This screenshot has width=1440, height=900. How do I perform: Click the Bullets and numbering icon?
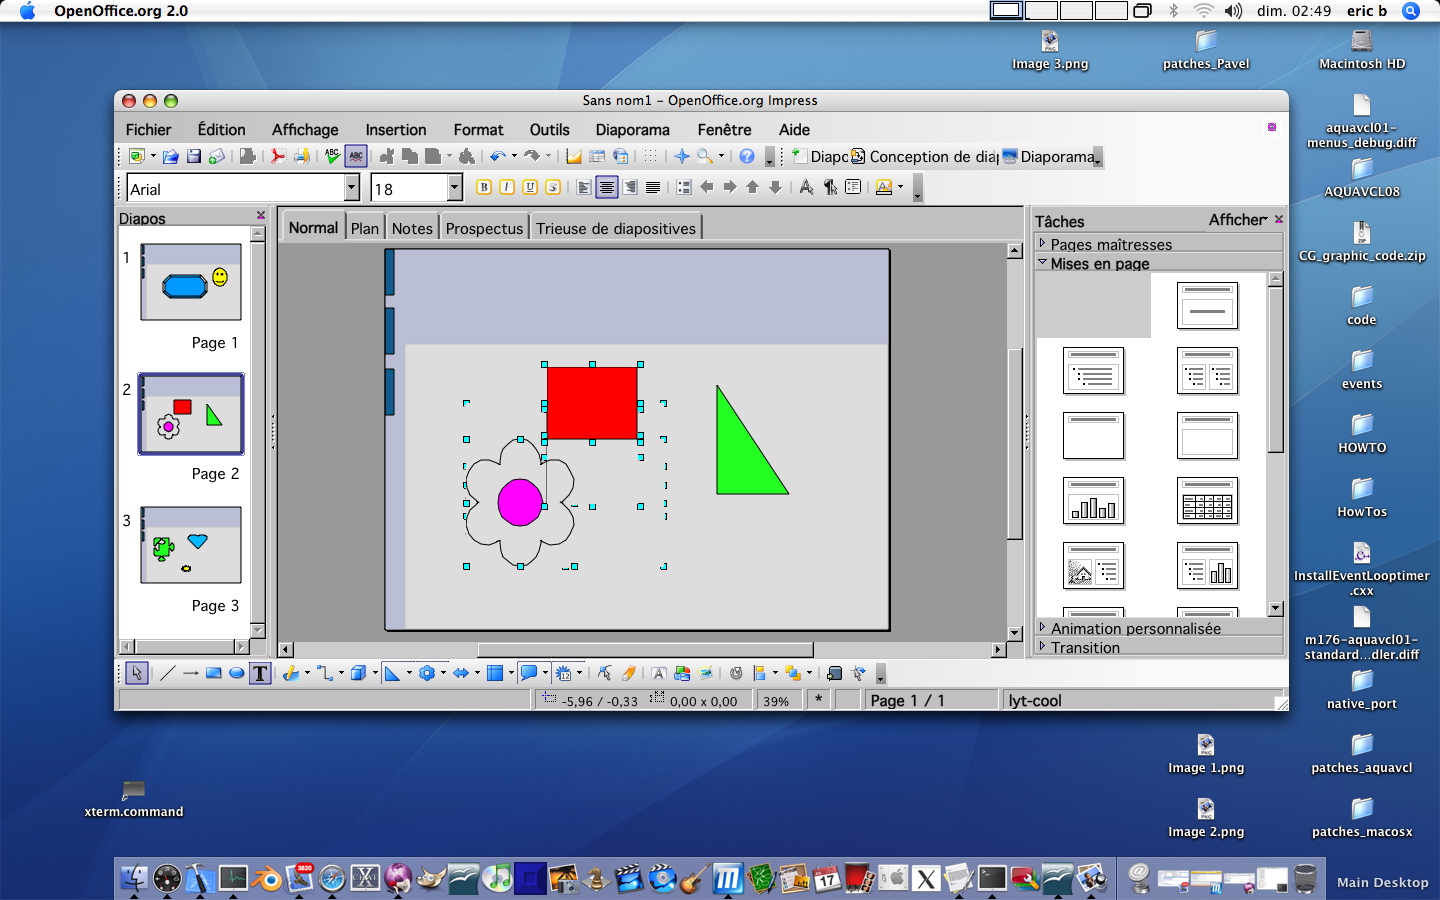tap(684, 187)
